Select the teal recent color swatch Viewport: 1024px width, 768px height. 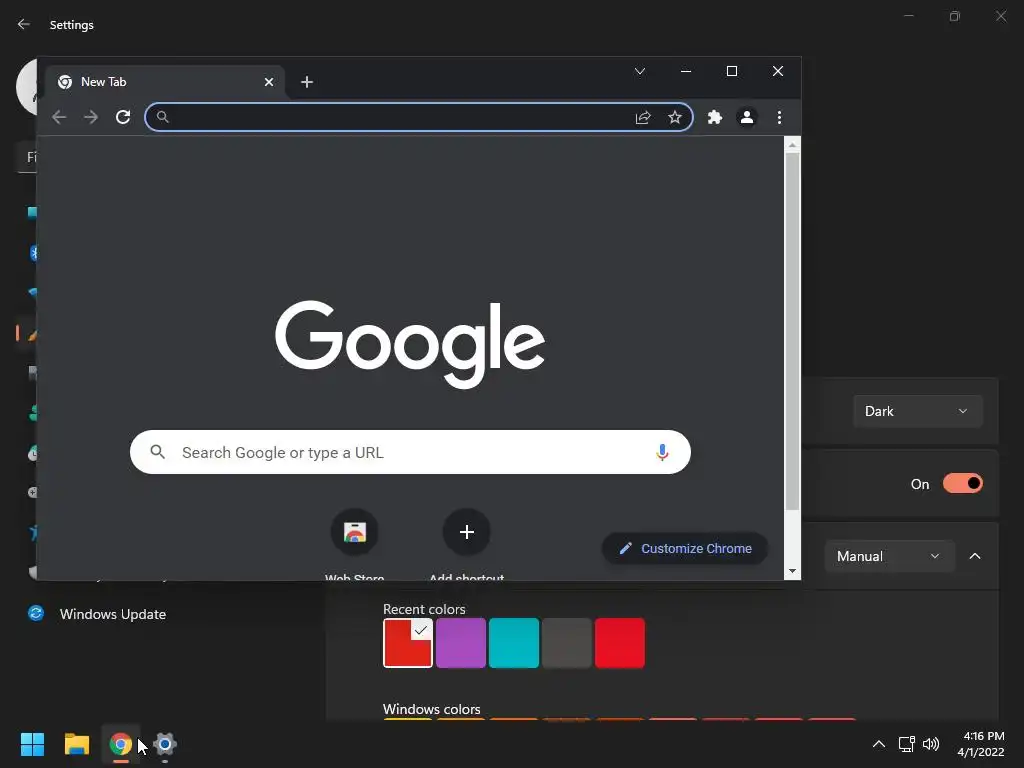coord(514,643)
